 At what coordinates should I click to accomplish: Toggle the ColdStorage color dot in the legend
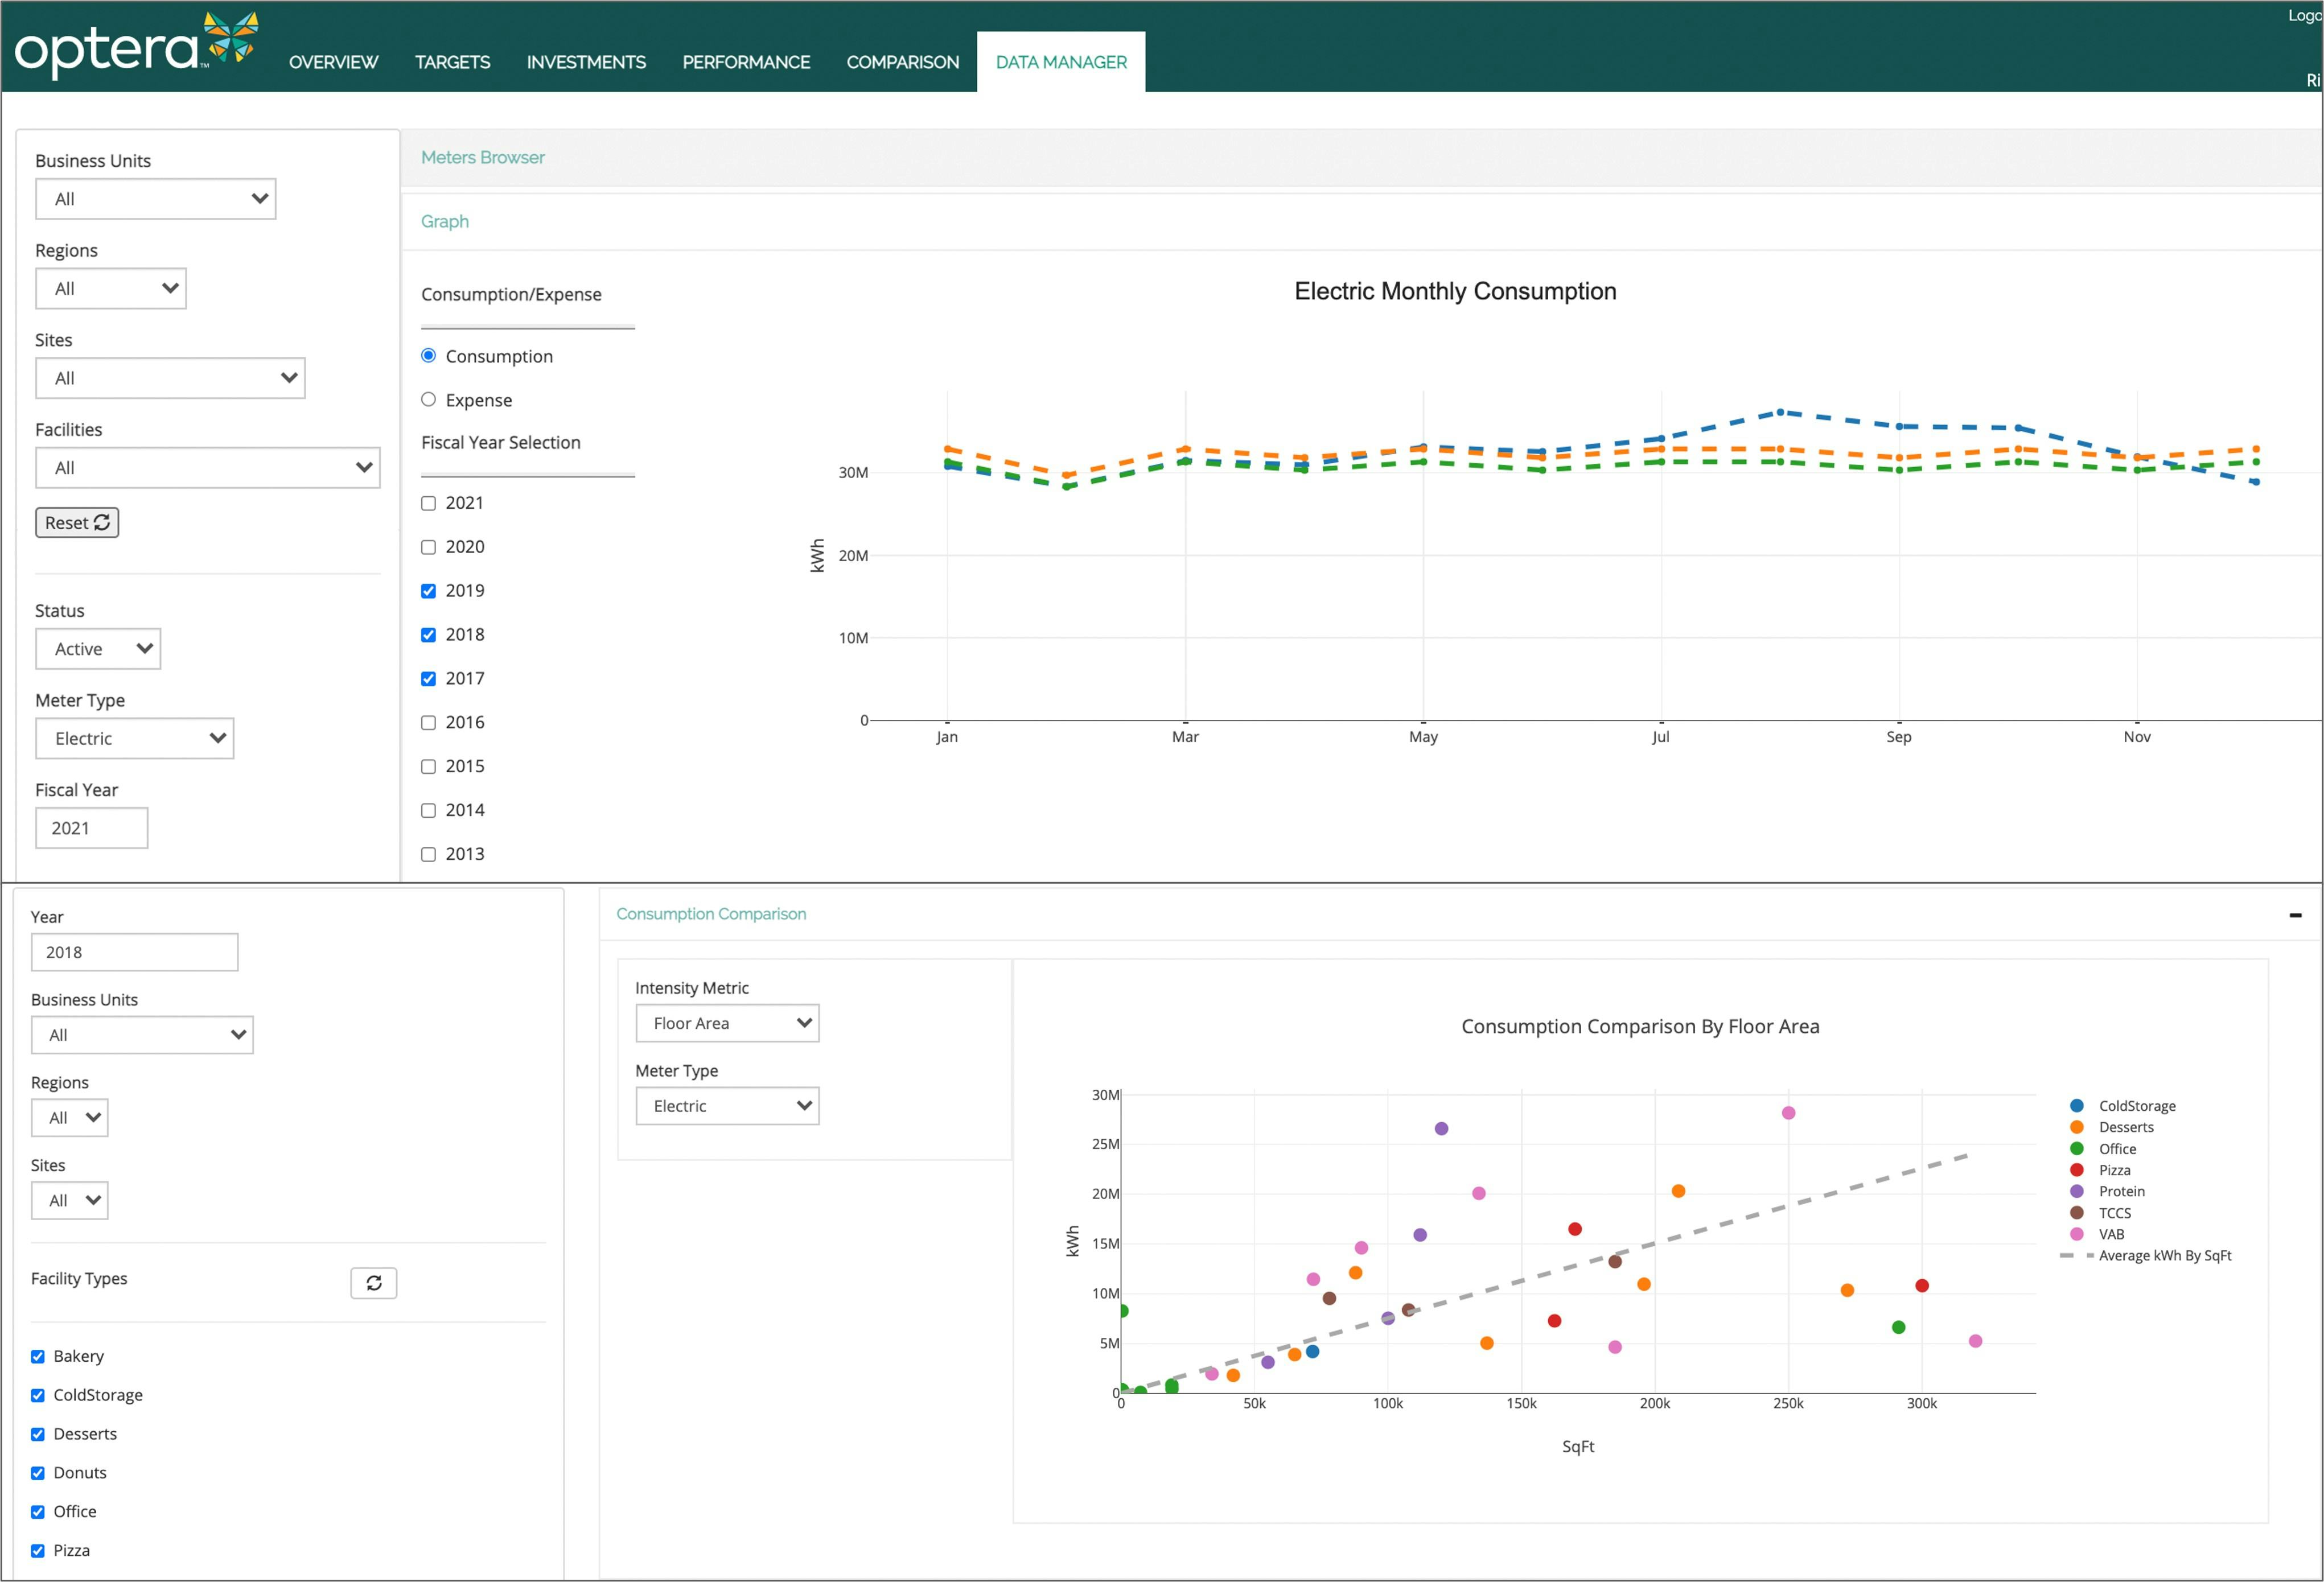pyautogui.click(x=2077, y=1105)
